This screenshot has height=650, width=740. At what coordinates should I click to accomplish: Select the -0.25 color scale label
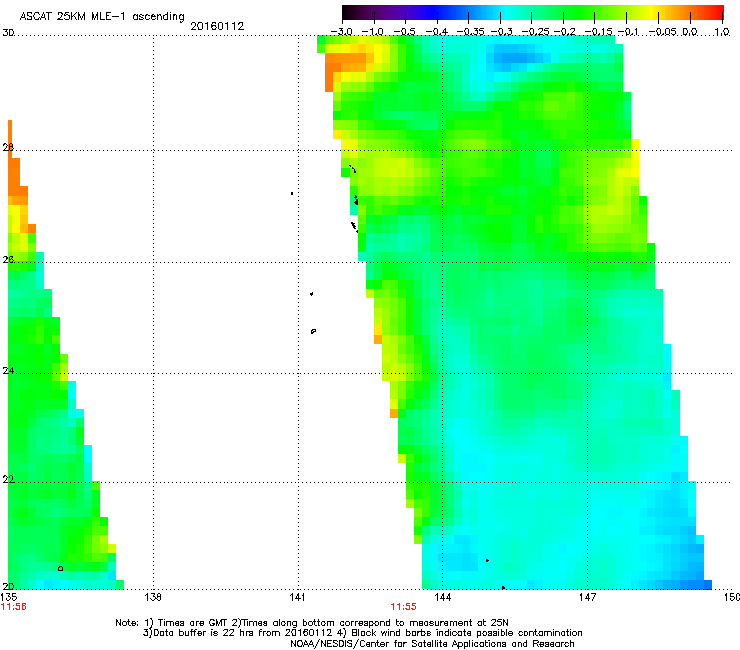pos(535,32)
